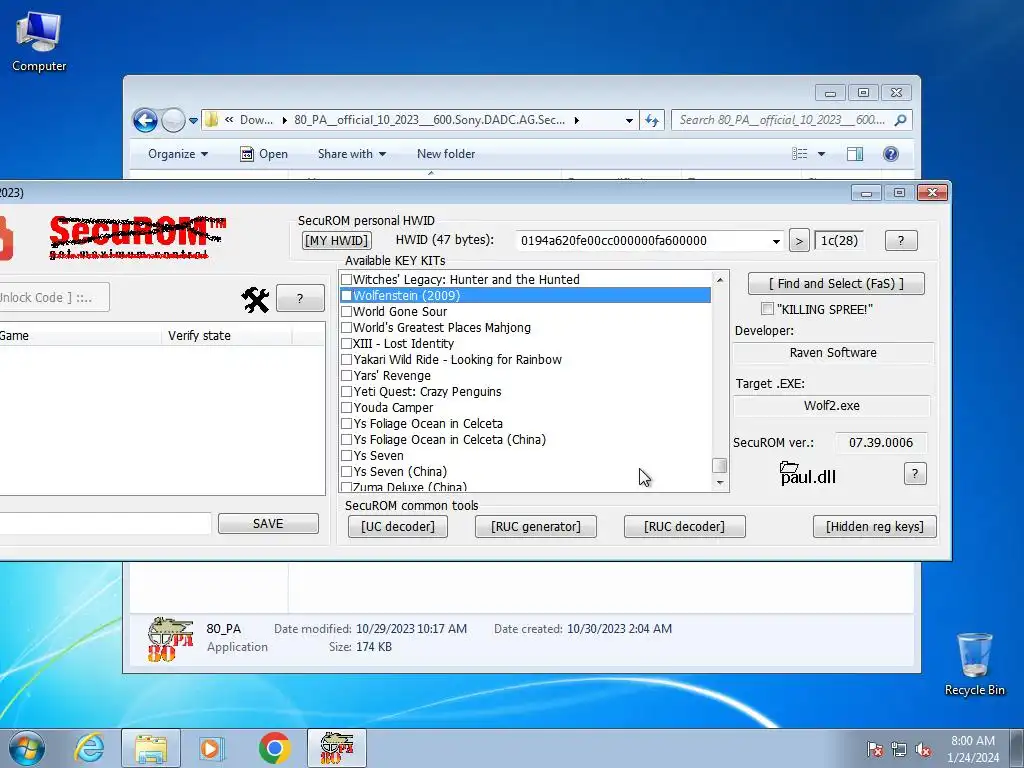1024x768 pixels.
Task: Change view icon in the Explorer toolbar
Action: coord(800,153)
